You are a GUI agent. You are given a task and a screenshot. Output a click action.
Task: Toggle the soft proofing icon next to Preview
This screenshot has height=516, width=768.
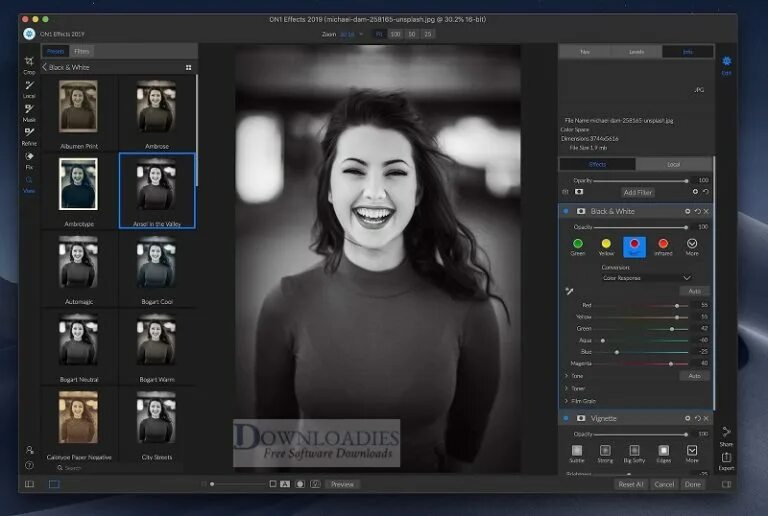(x=315, y=484)
